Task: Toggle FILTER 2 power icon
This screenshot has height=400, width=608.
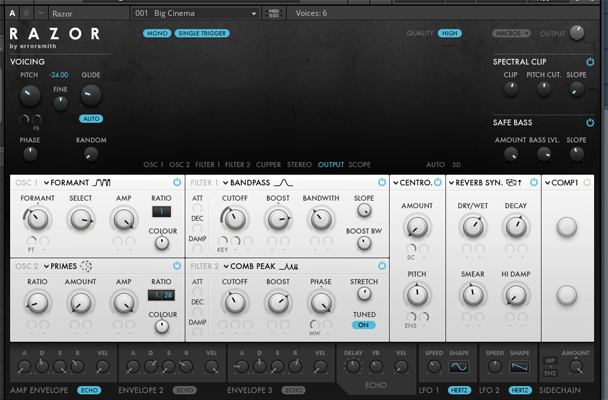Action: click(382, 266)
